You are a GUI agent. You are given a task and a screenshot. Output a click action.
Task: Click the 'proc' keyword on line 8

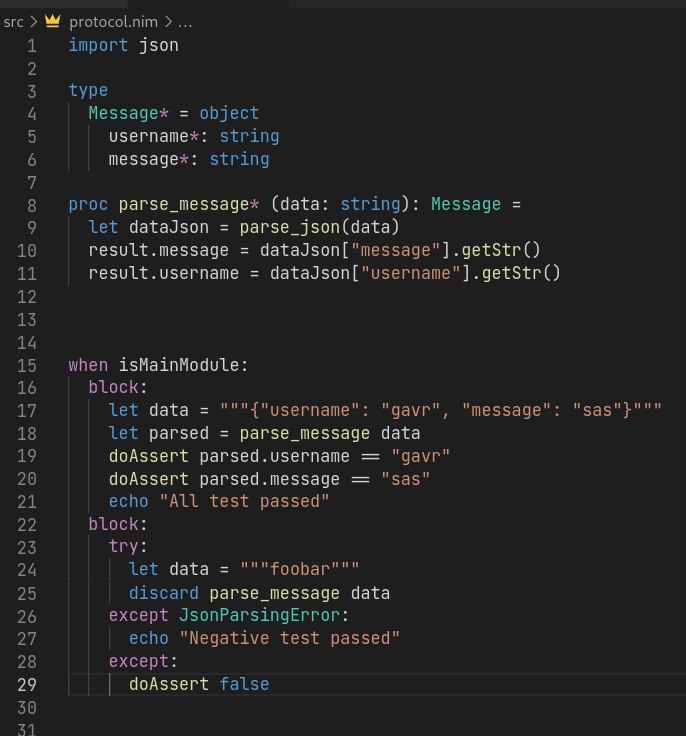pos(88,205)
